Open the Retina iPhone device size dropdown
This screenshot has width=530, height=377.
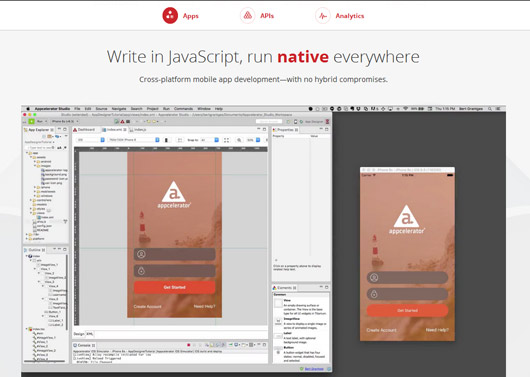[x=134, y=140]
